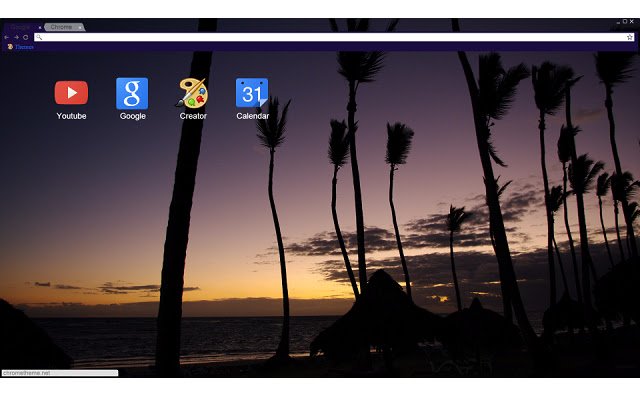Click the Themes bookmark favicon
This screenshot has height=400, width=640.
[10, 47]
